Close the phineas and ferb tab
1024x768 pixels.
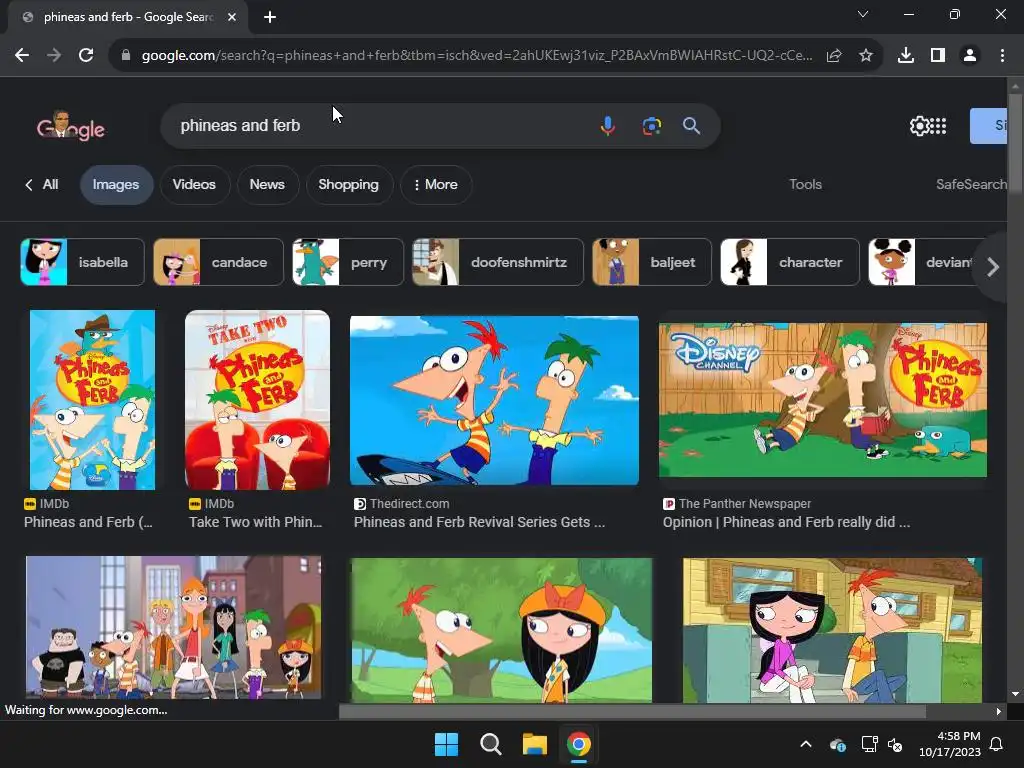pyautogui.click(x=232, y=17)
